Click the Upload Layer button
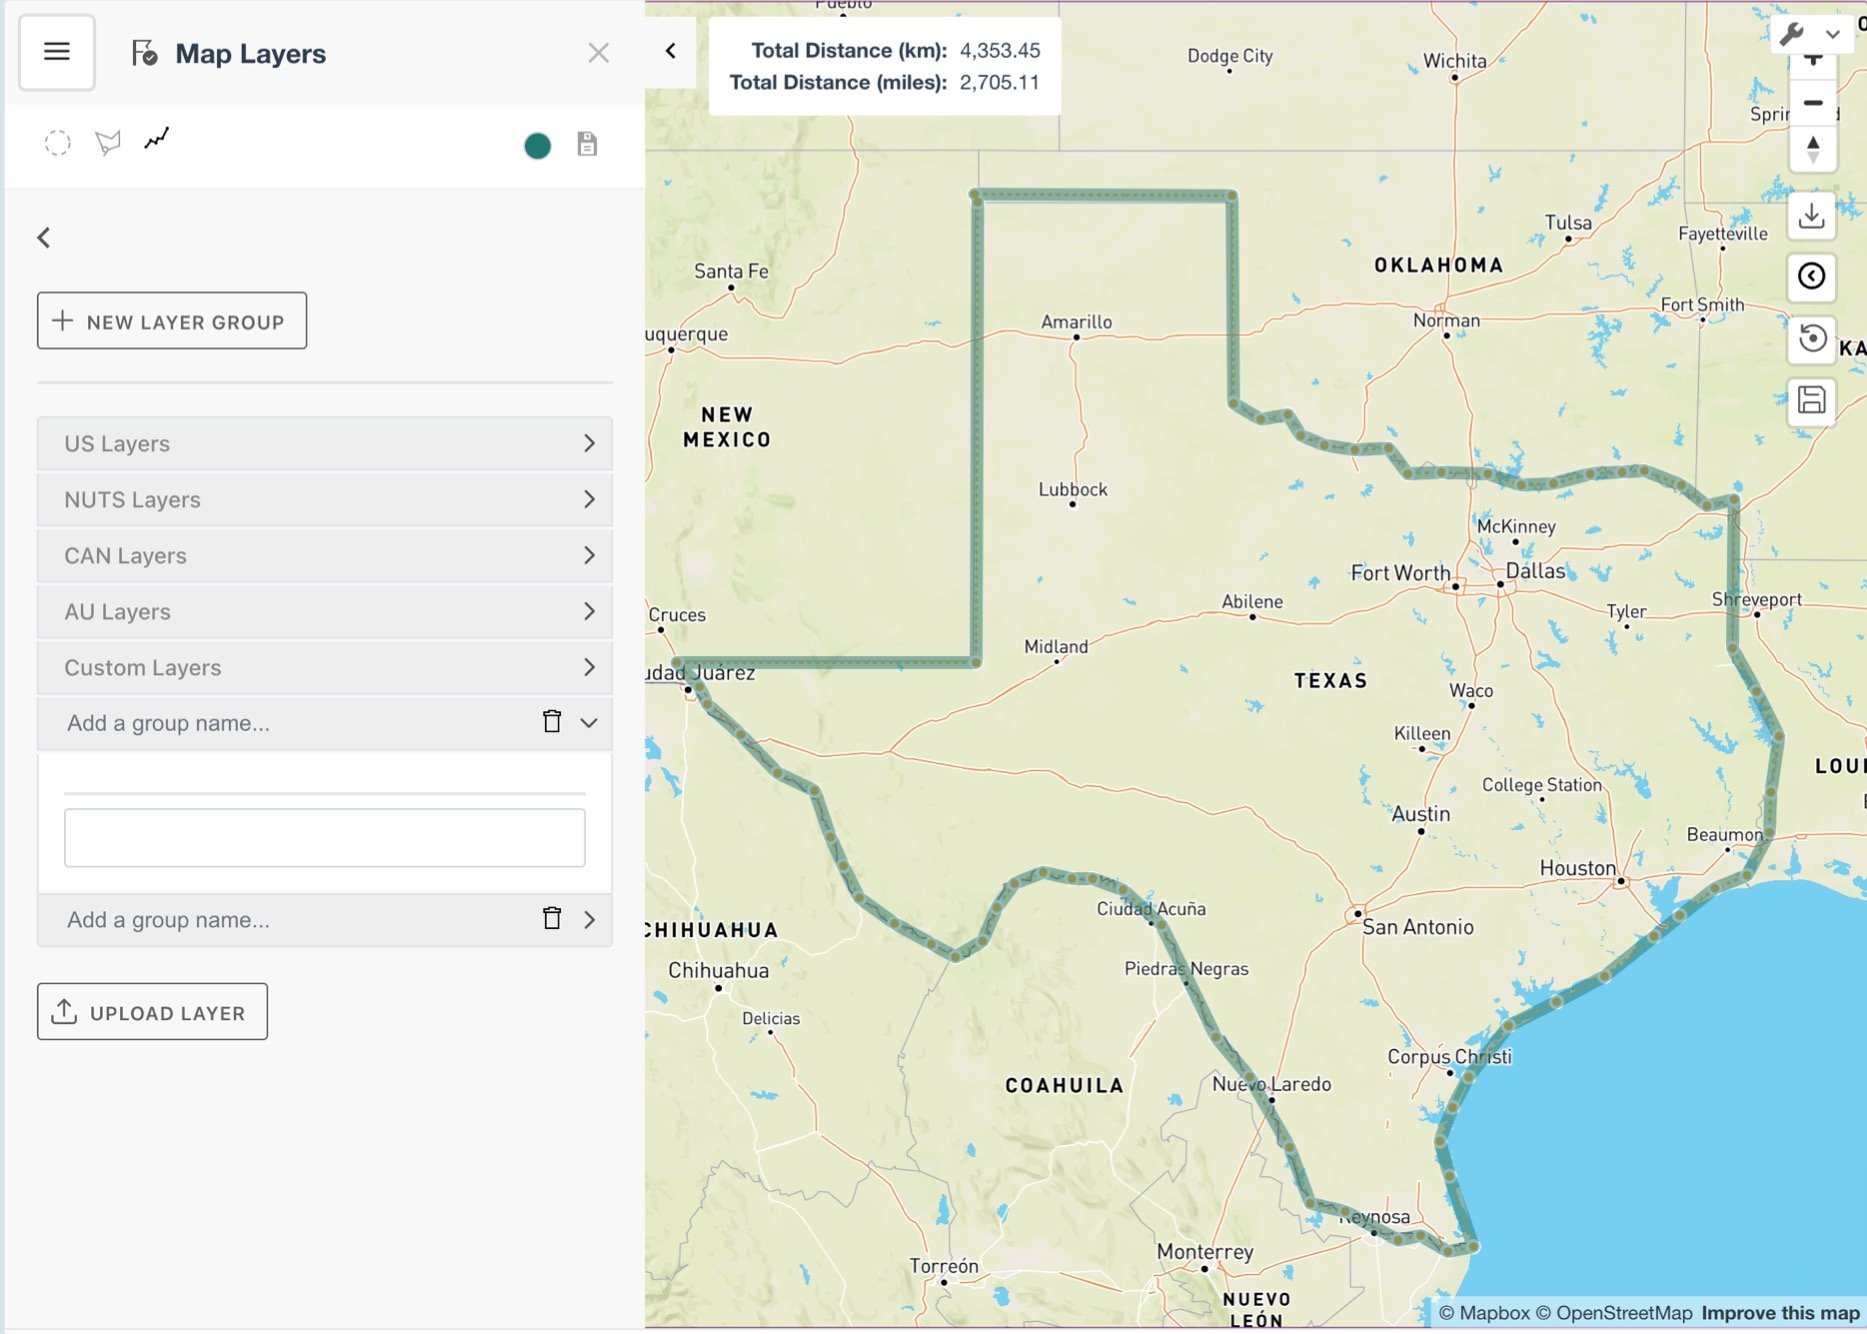 click(152, 1011)
